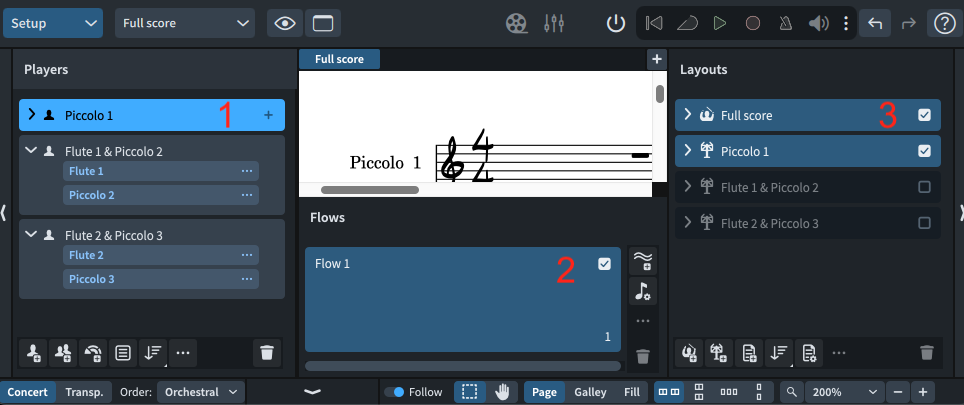This screenshot has width=964, height=405.
Task: Collapse the Flute 2 & Piccolo 3 player
Action: [x=31, y=235]
